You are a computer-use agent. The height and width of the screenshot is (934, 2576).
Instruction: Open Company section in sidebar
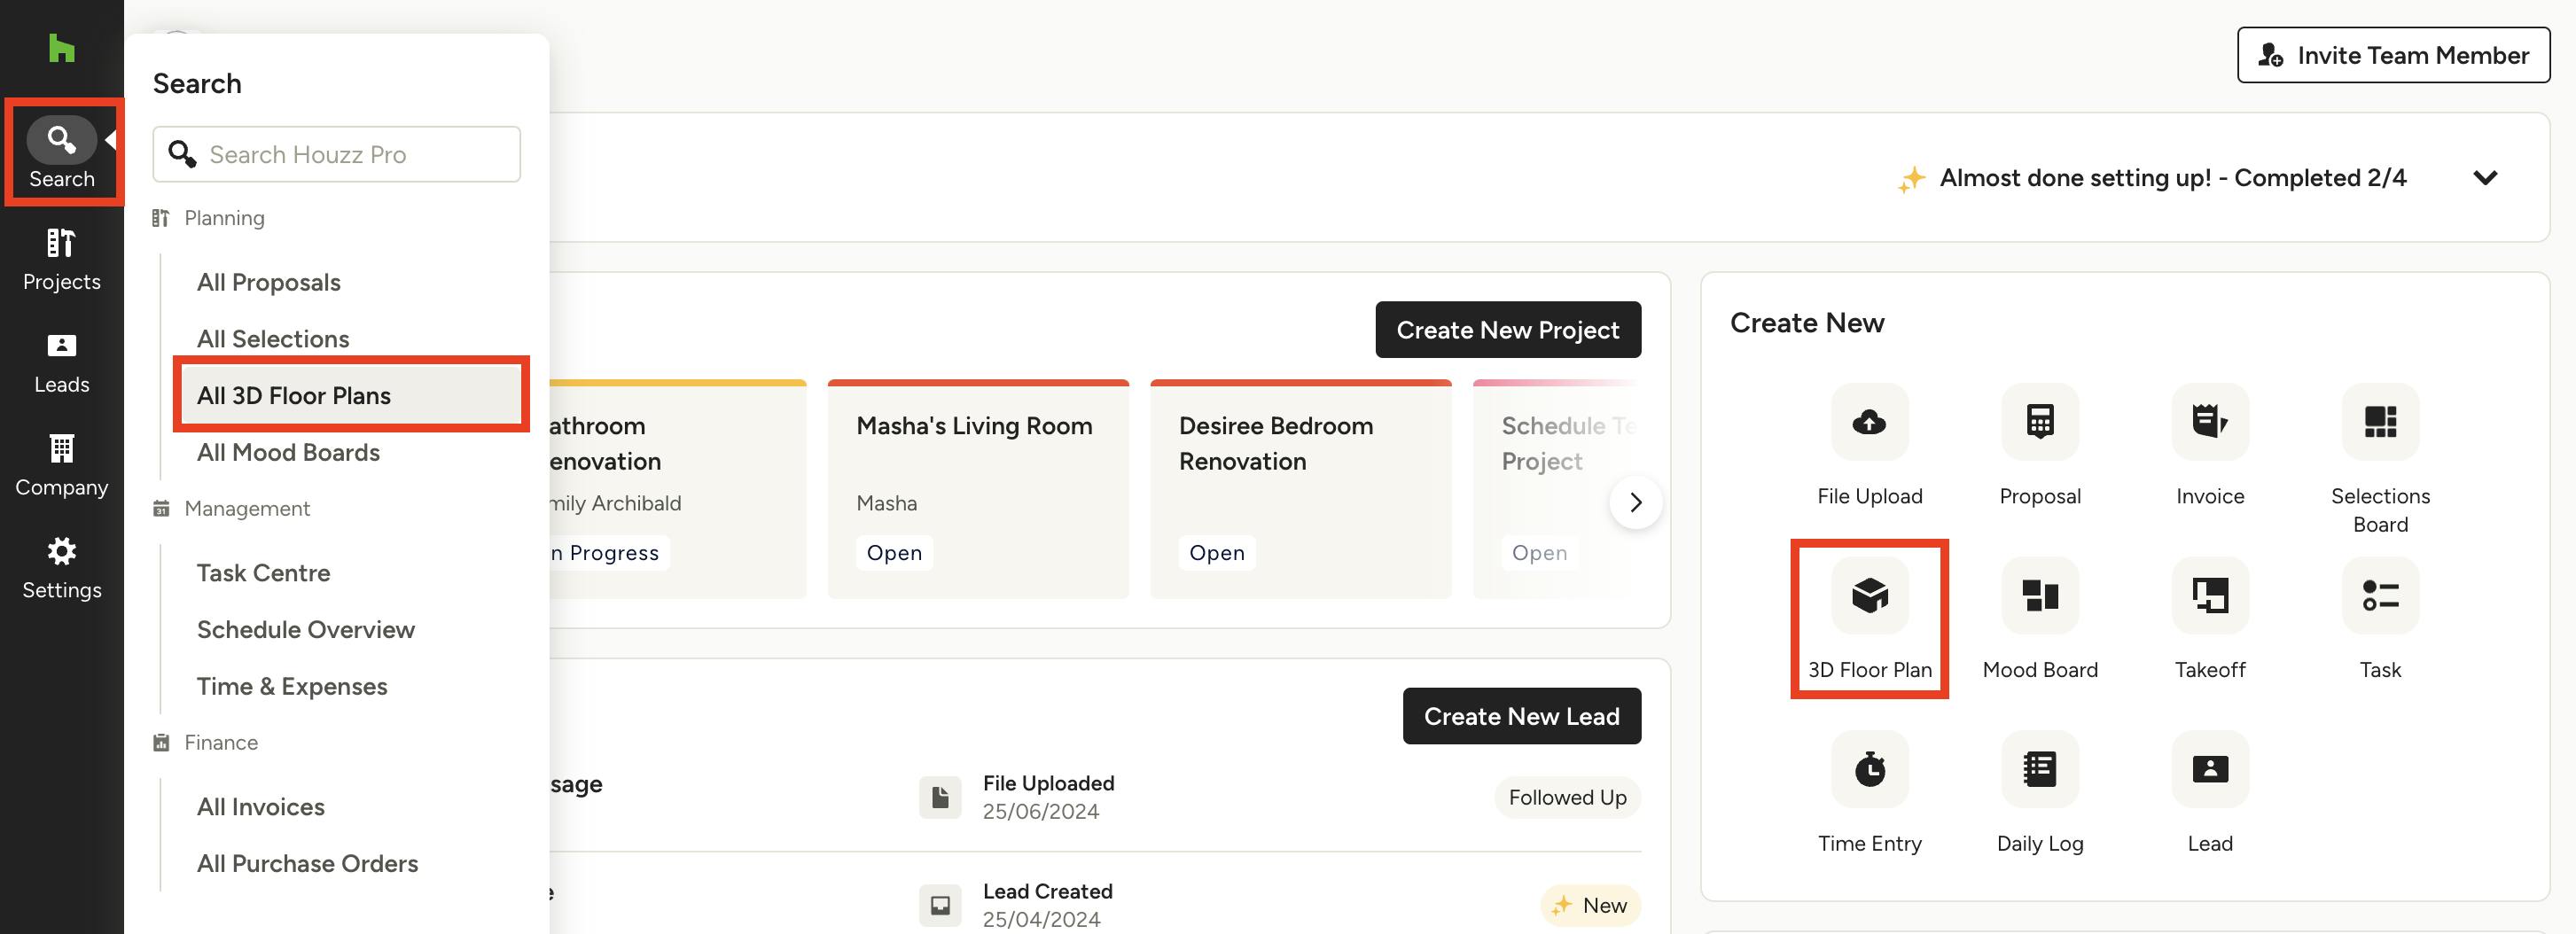pos(62,465)
